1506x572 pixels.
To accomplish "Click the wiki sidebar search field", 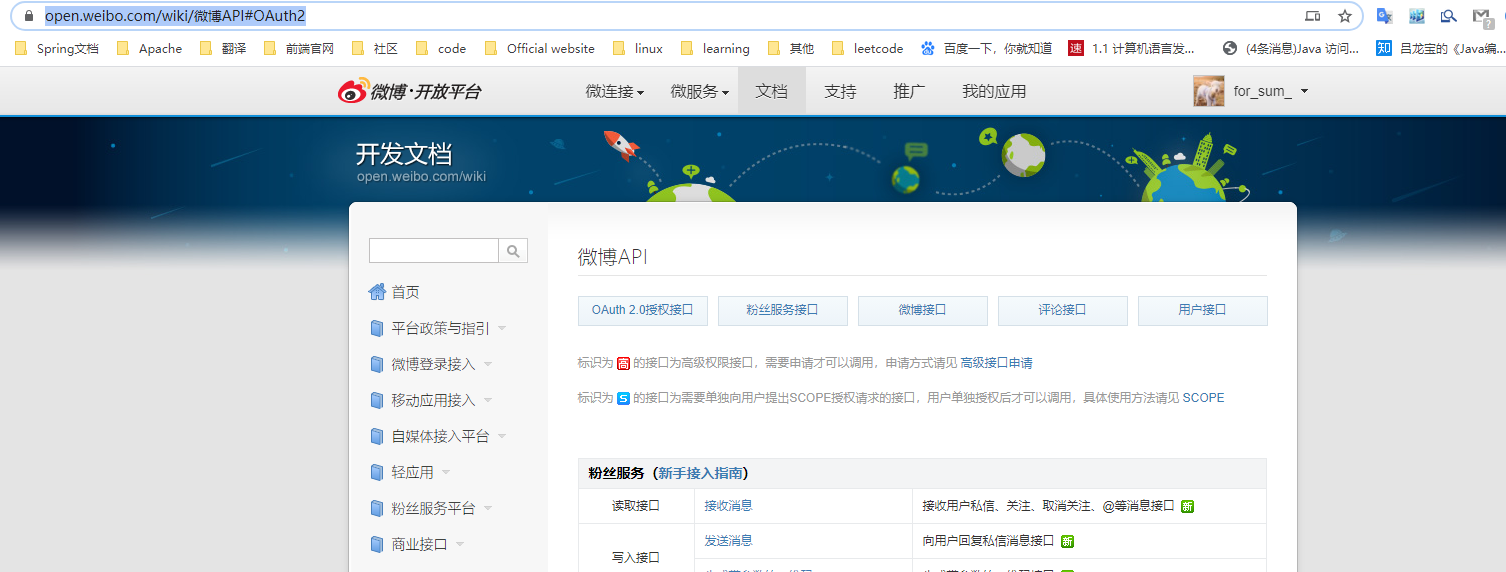I will [434, 251].
